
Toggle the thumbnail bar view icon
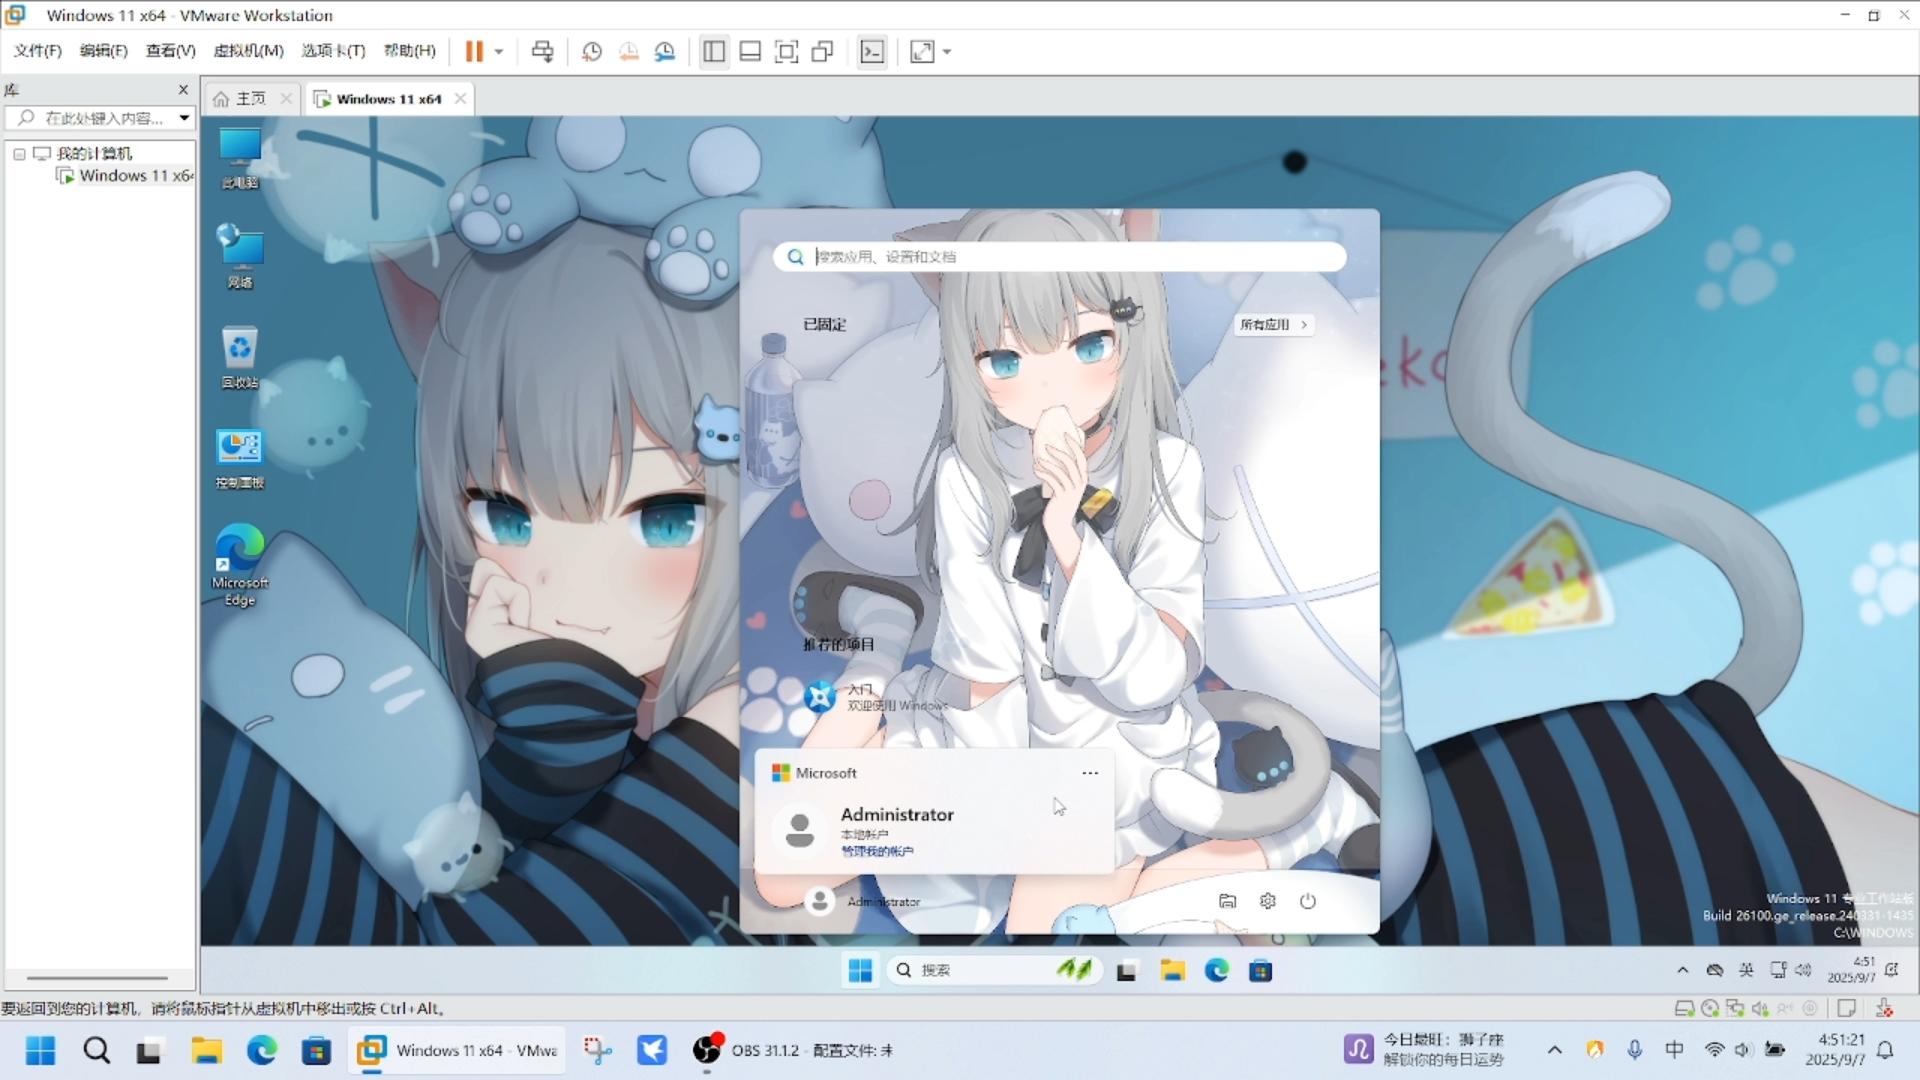pos(750,52)
